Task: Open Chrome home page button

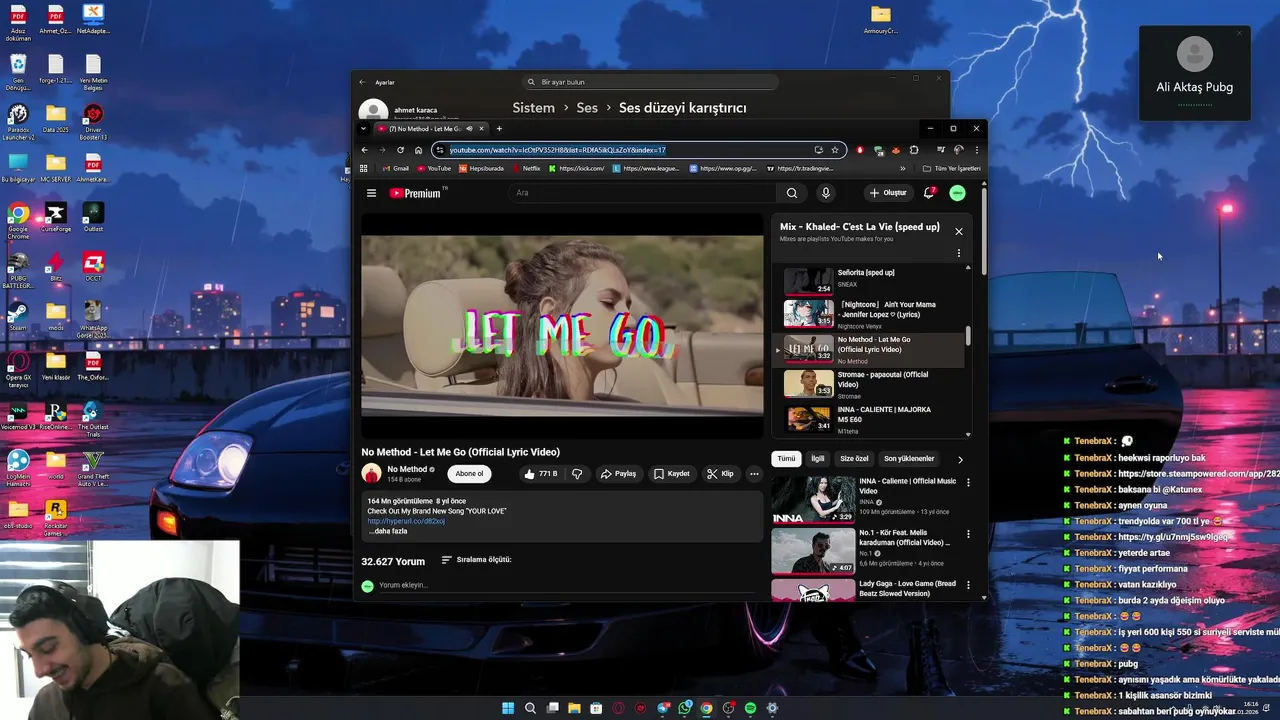Action: coord(418,150)
